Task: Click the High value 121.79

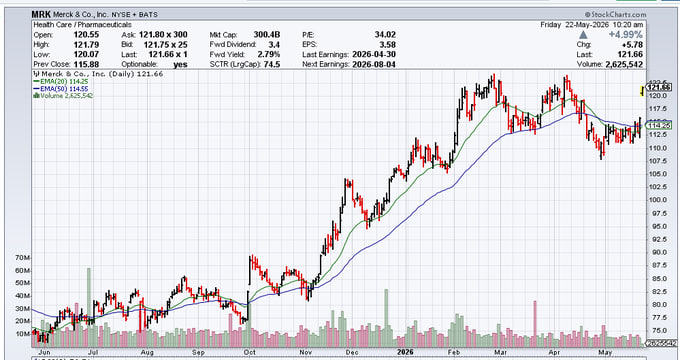Action: click(86, 45)
